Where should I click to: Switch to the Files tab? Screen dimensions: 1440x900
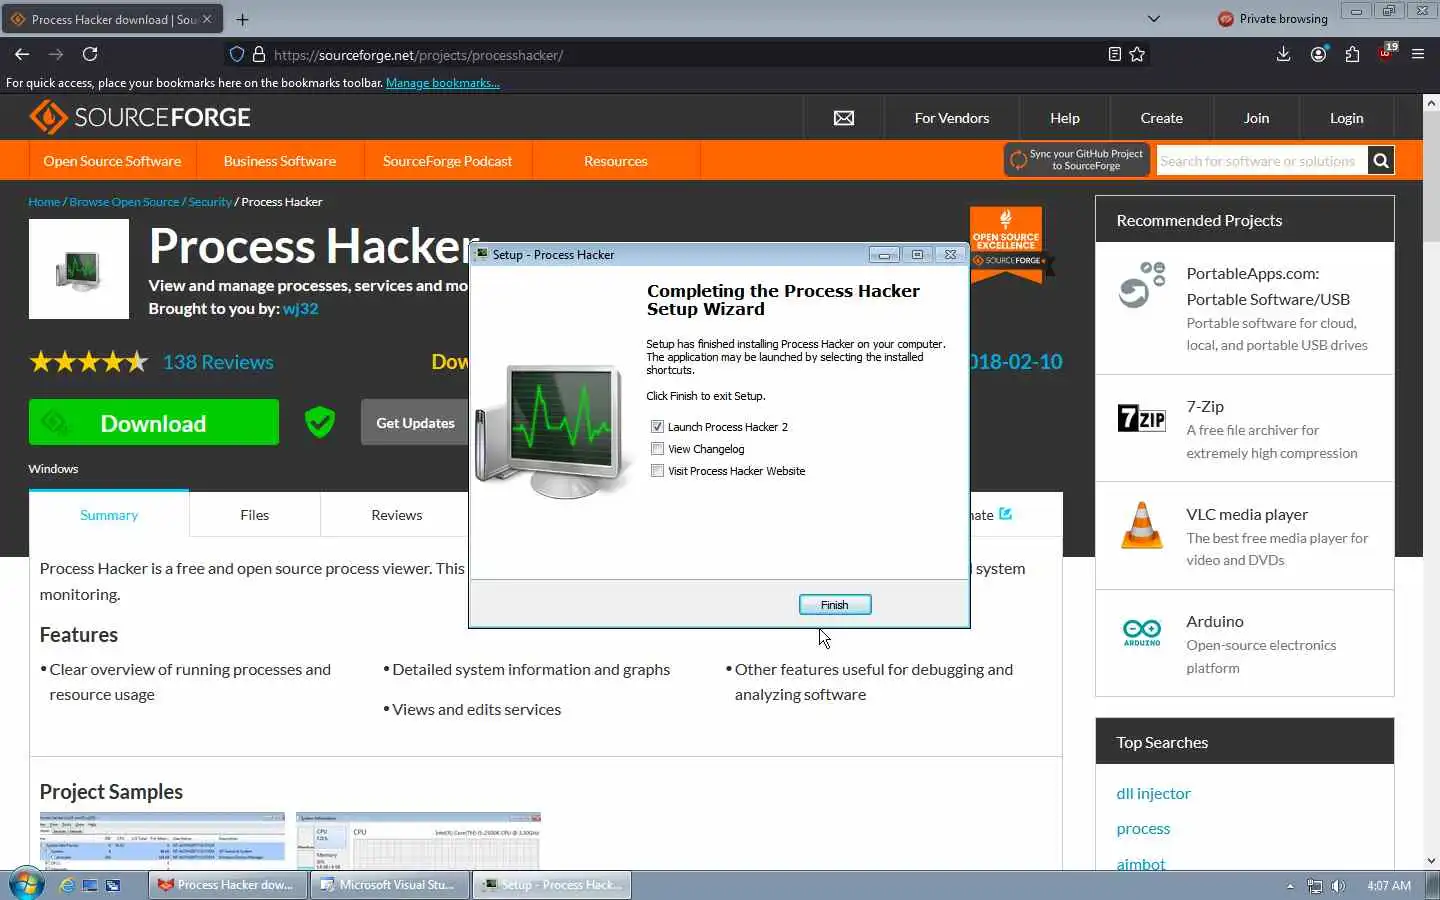point(255,515)
